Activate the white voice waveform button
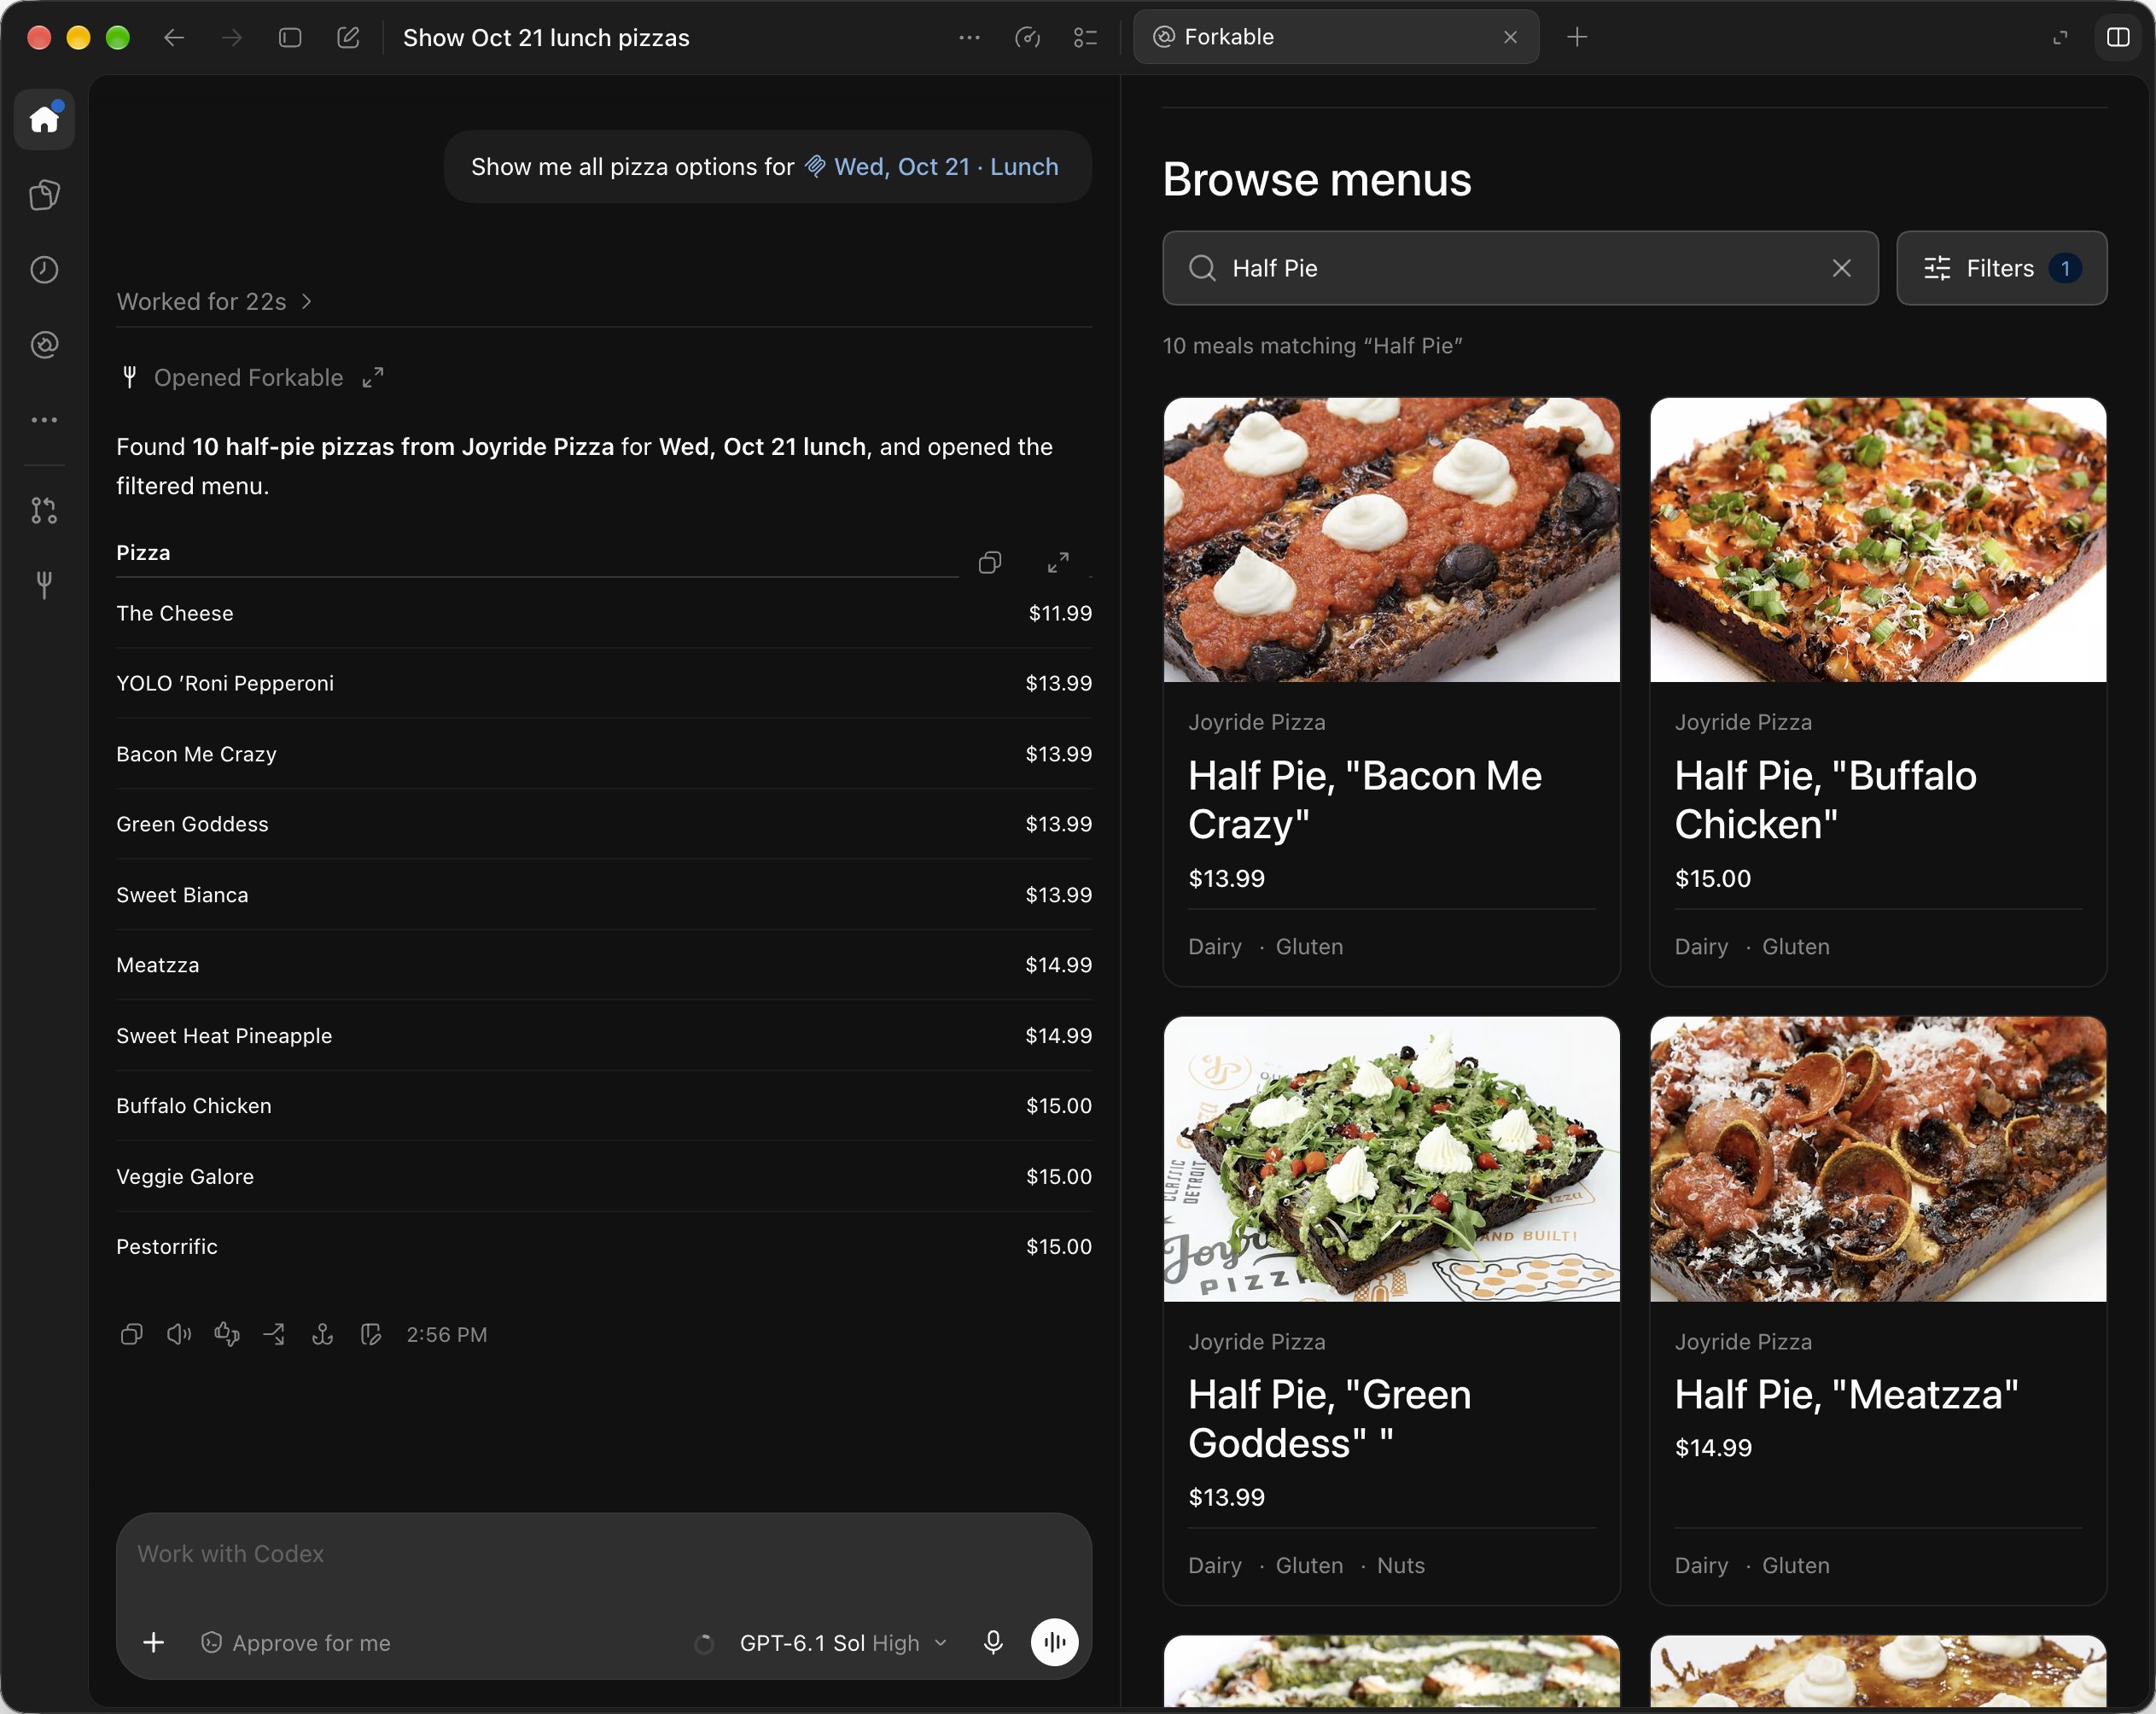 point(1054,1642)
